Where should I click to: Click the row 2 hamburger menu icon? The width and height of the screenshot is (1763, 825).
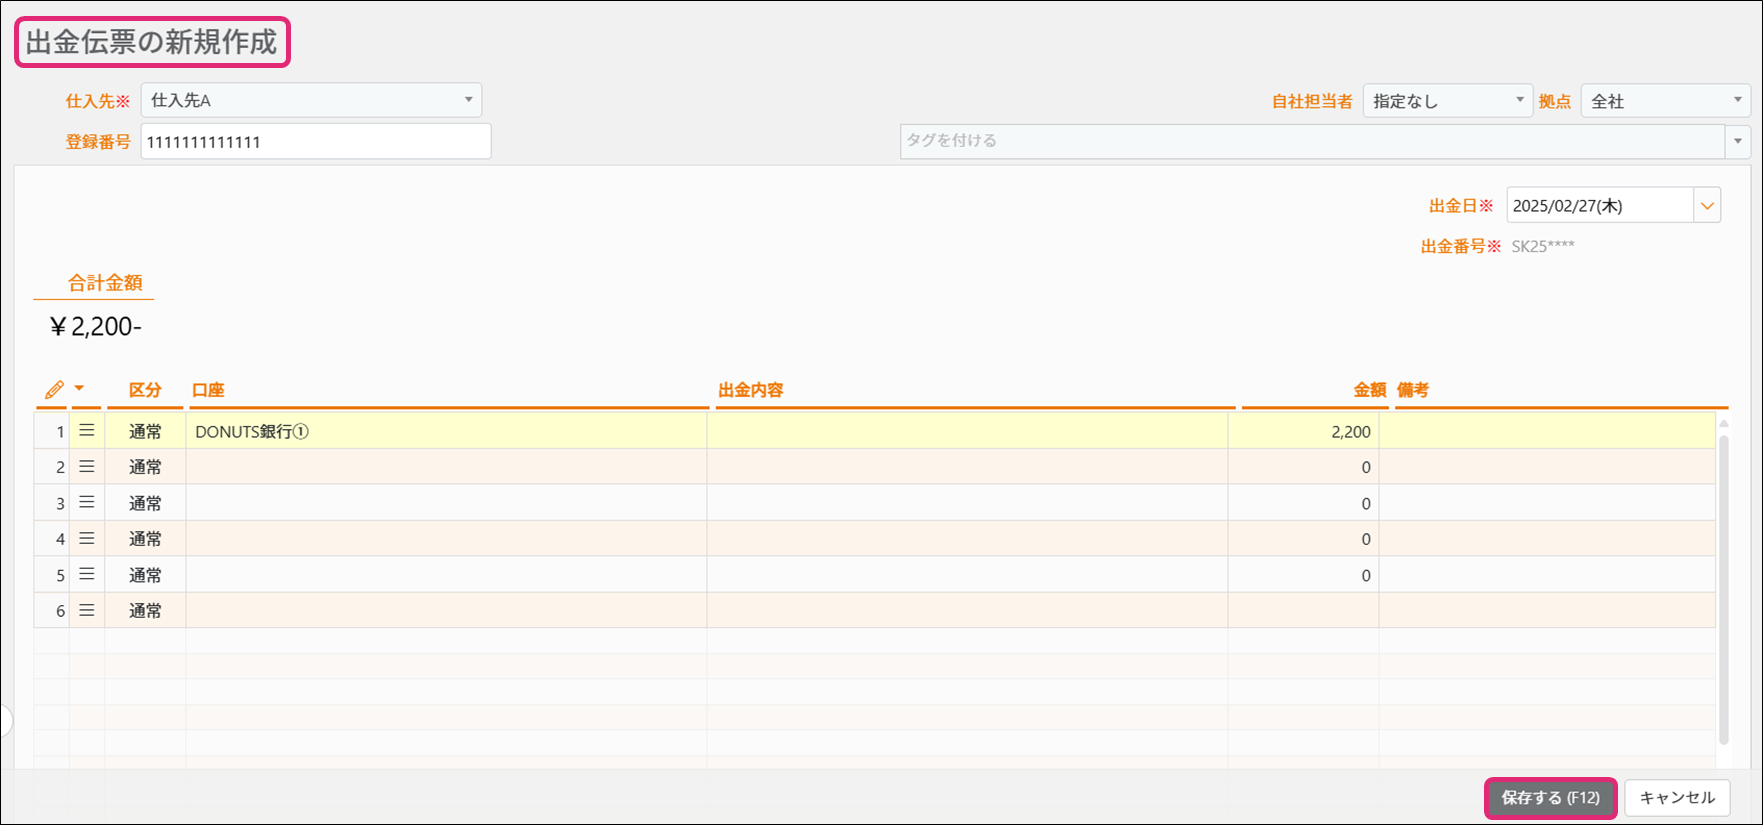tap(87, 467)
